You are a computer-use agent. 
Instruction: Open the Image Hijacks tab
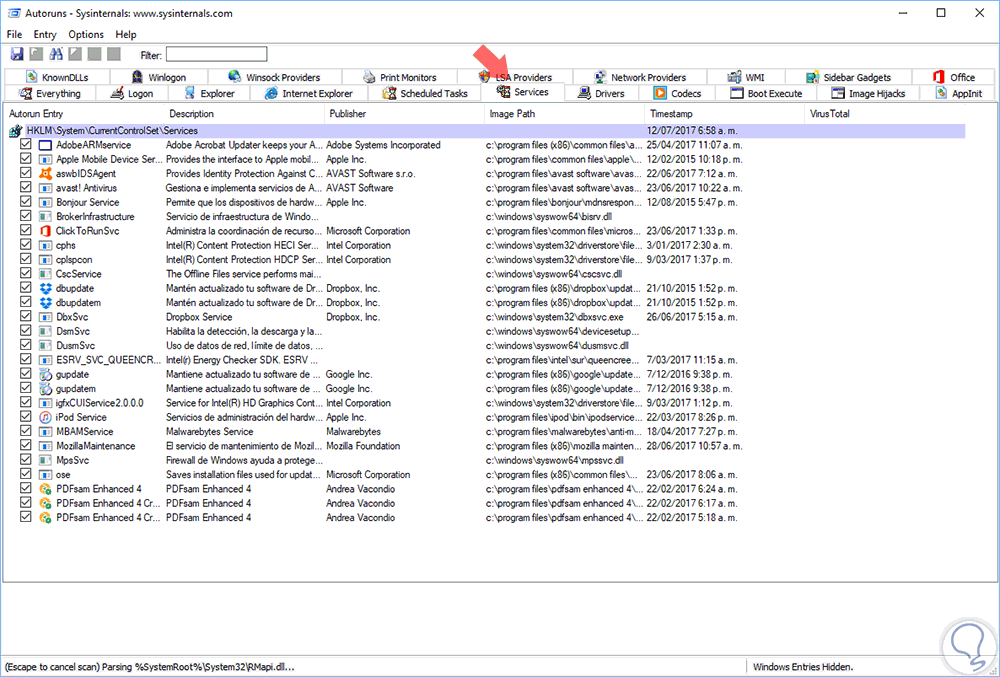click(868, 93)
